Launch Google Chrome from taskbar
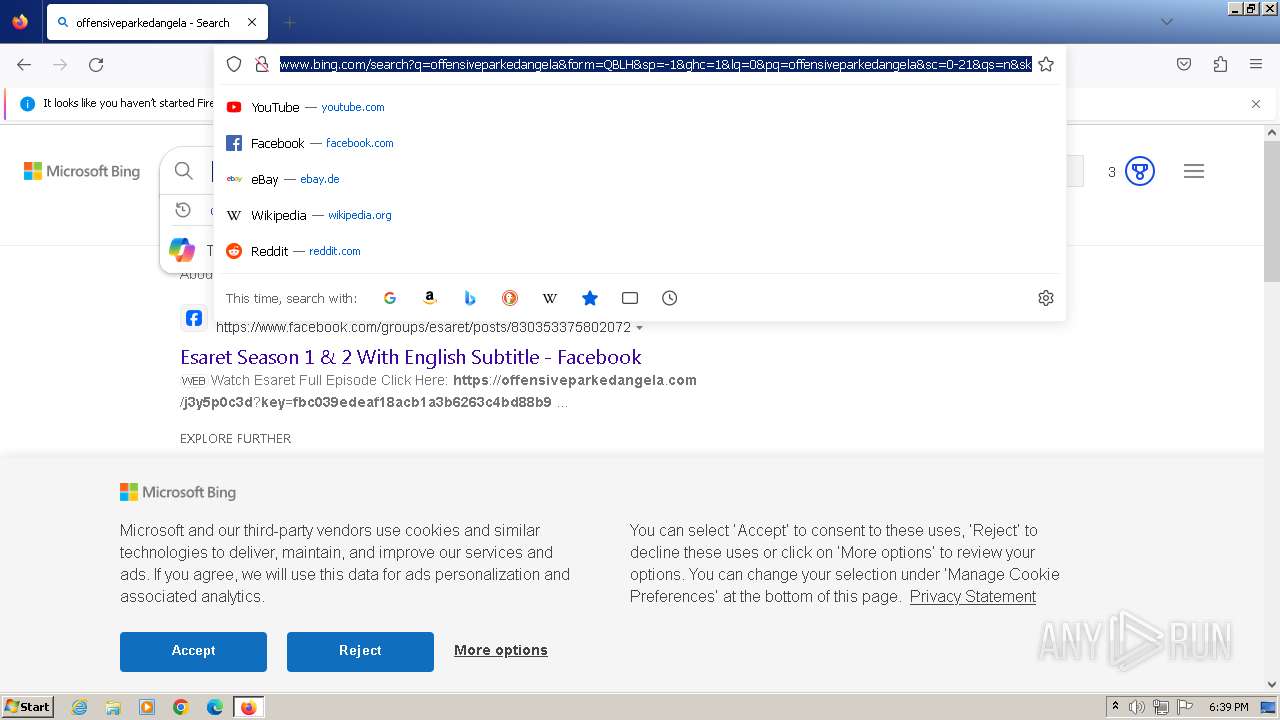The height and width of the screenshot is (720, 1280). 181,707
